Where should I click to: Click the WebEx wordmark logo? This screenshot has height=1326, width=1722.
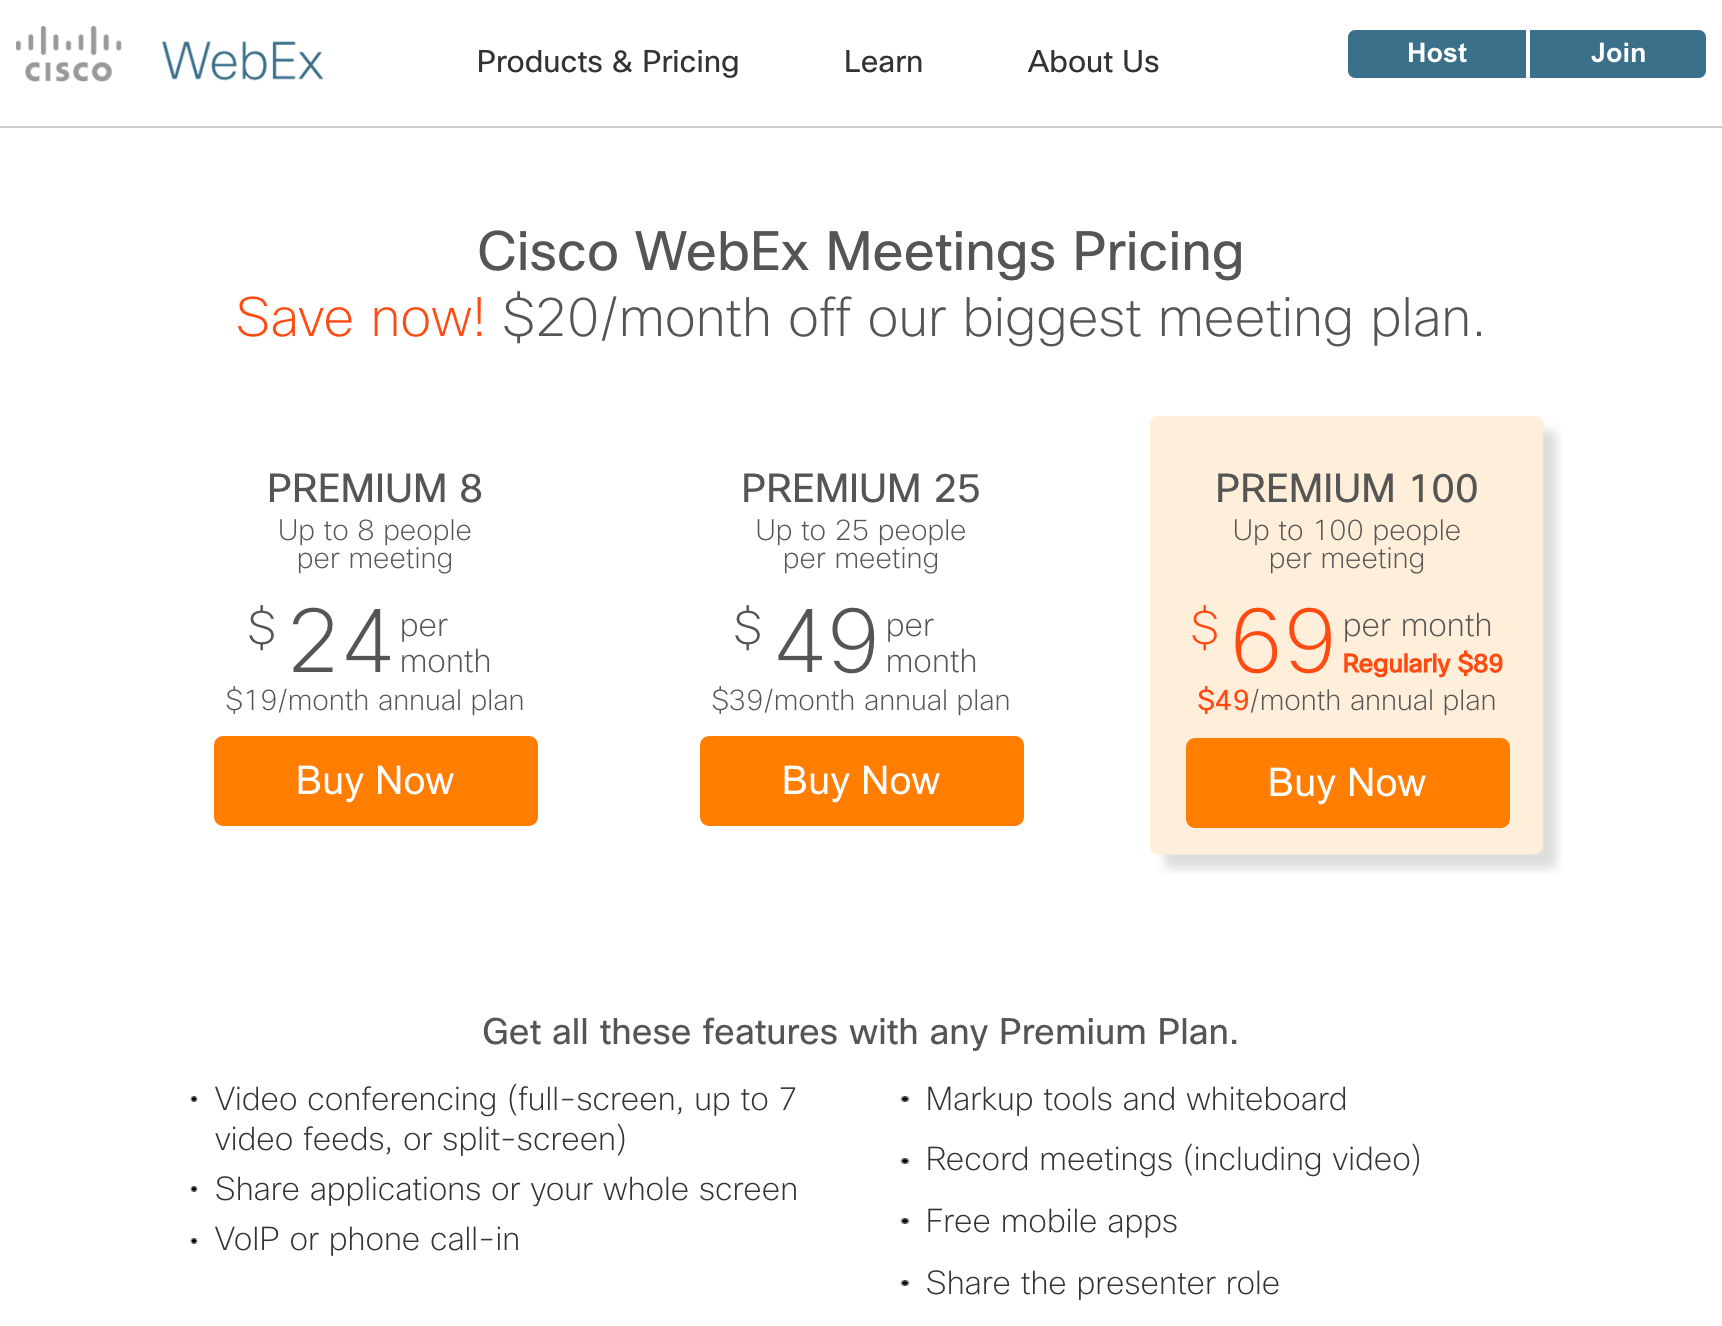pyautogui.click(x=243, y=61)
